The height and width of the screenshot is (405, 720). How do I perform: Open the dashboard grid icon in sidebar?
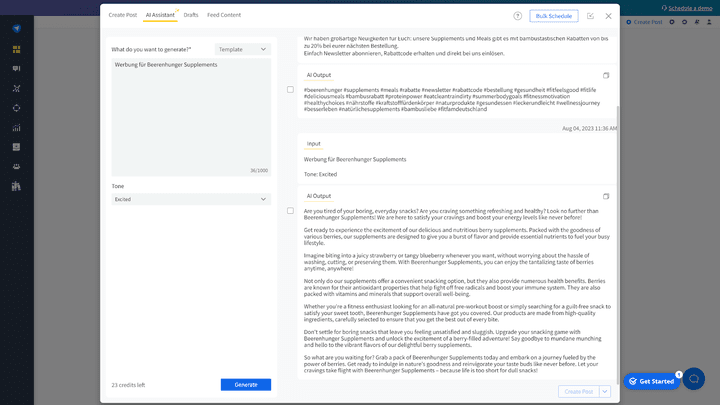click(x=17, y=49)
